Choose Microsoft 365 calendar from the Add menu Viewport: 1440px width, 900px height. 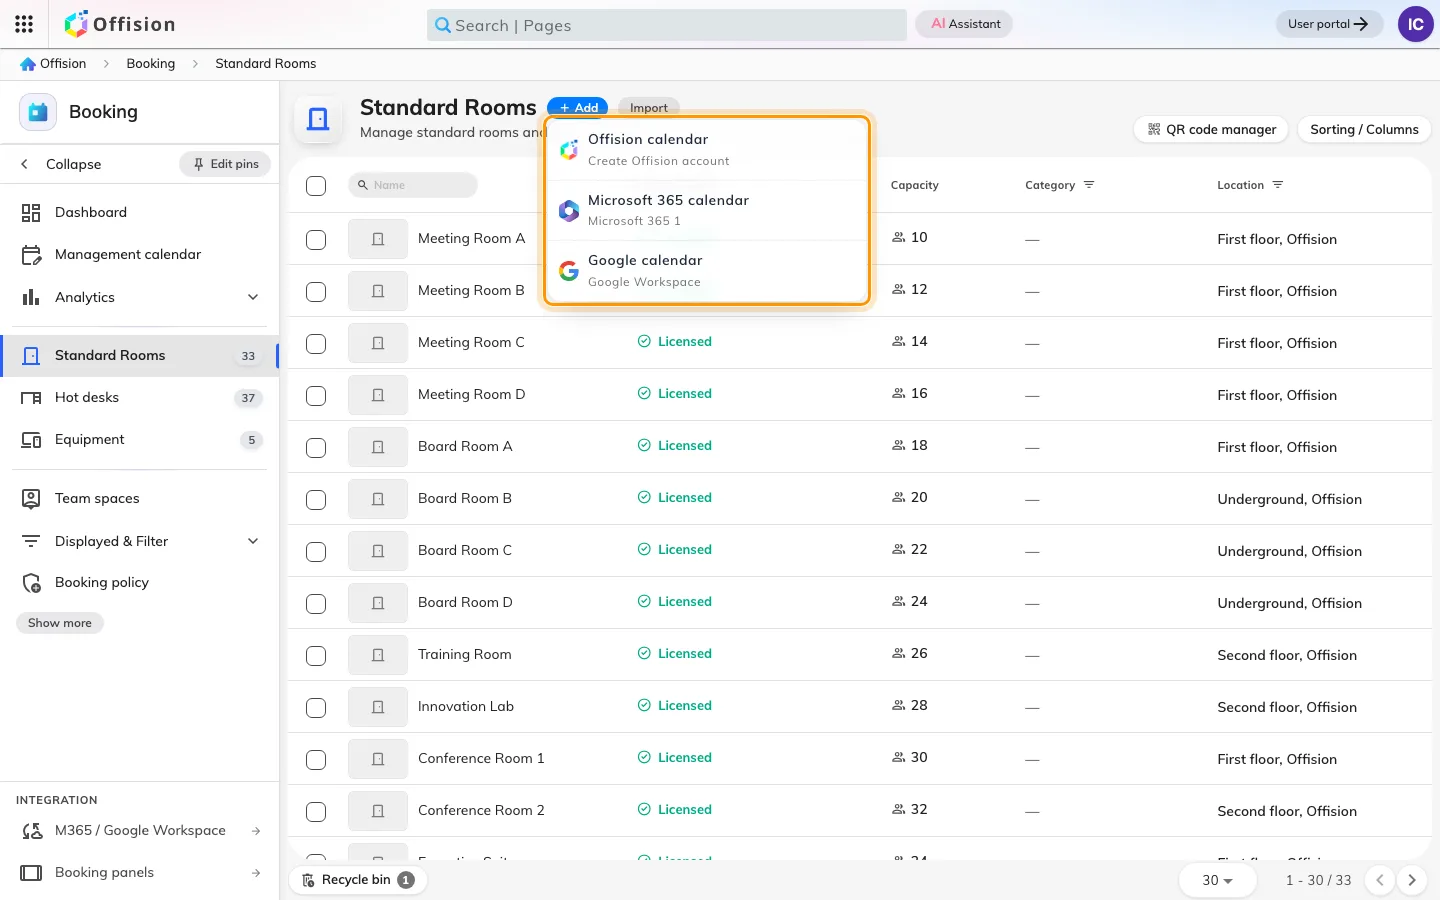point(707,210)
